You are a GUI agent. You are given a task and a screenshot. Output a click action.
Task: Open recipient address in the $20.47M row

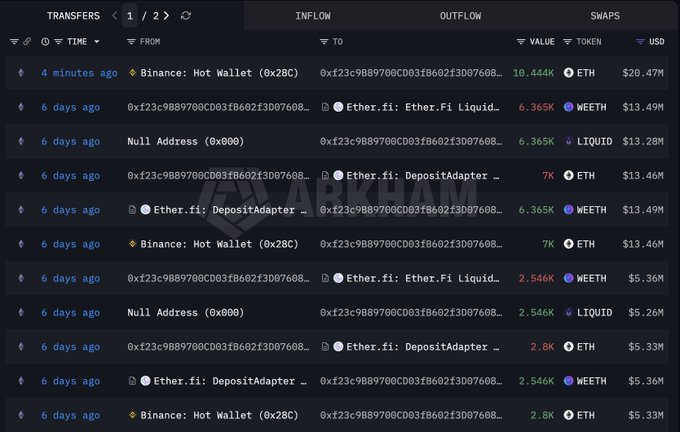click(411, 73)
